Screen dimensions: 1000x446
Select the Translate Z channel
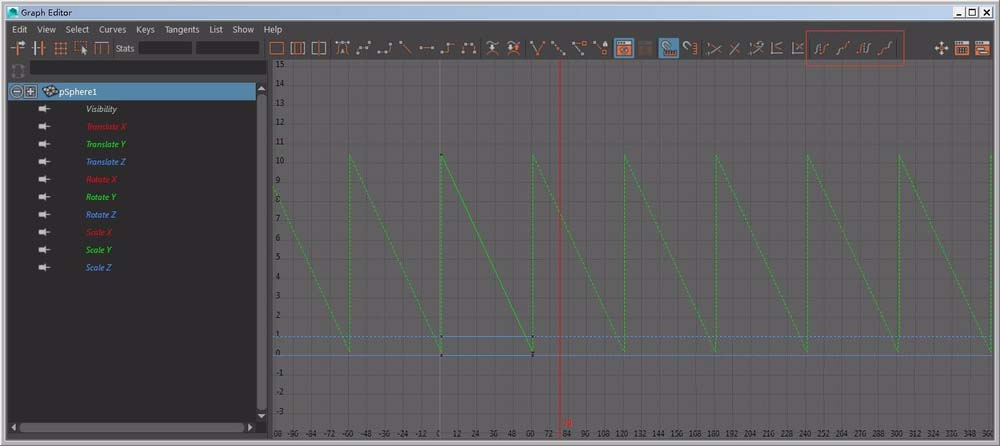(x=106, y=162)
